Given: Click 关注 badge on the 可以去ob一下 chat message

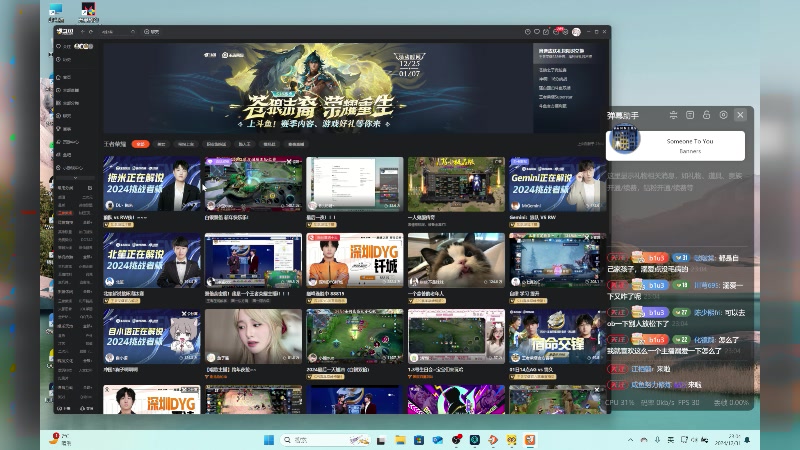Looking at the screenshot, I should (x=617, y=312).
